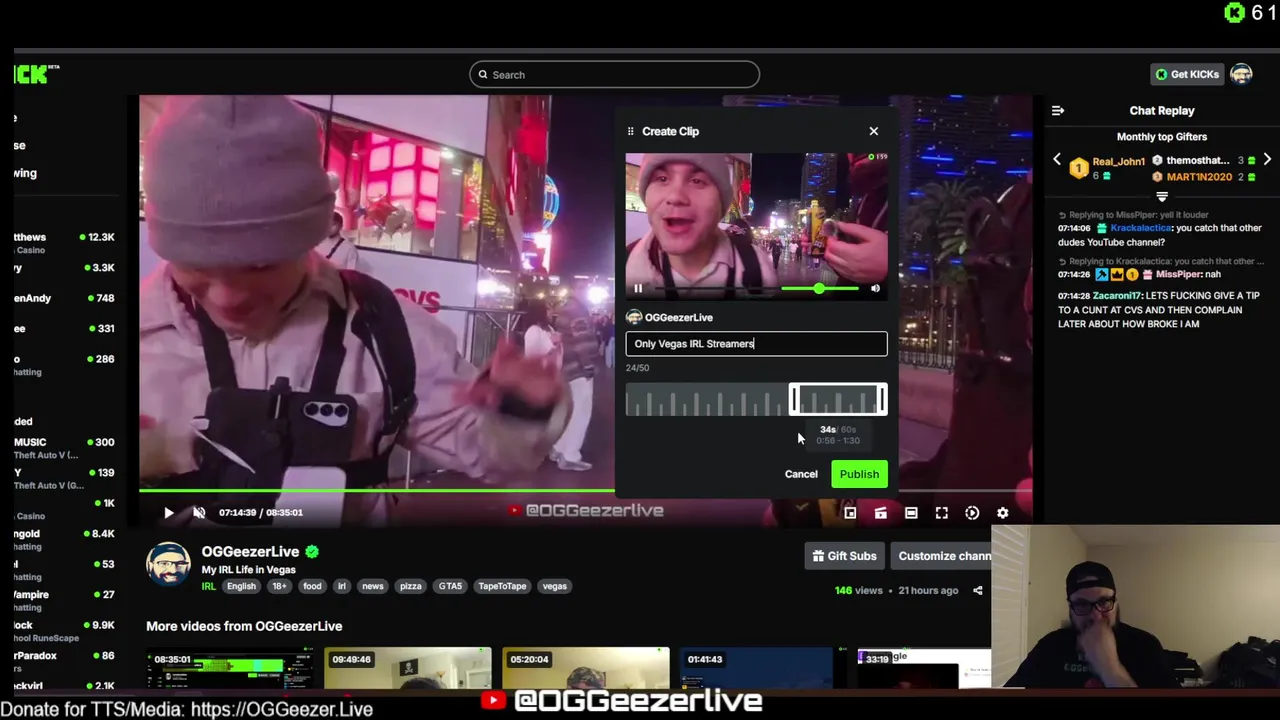Select the English tag

pos(241,586)
